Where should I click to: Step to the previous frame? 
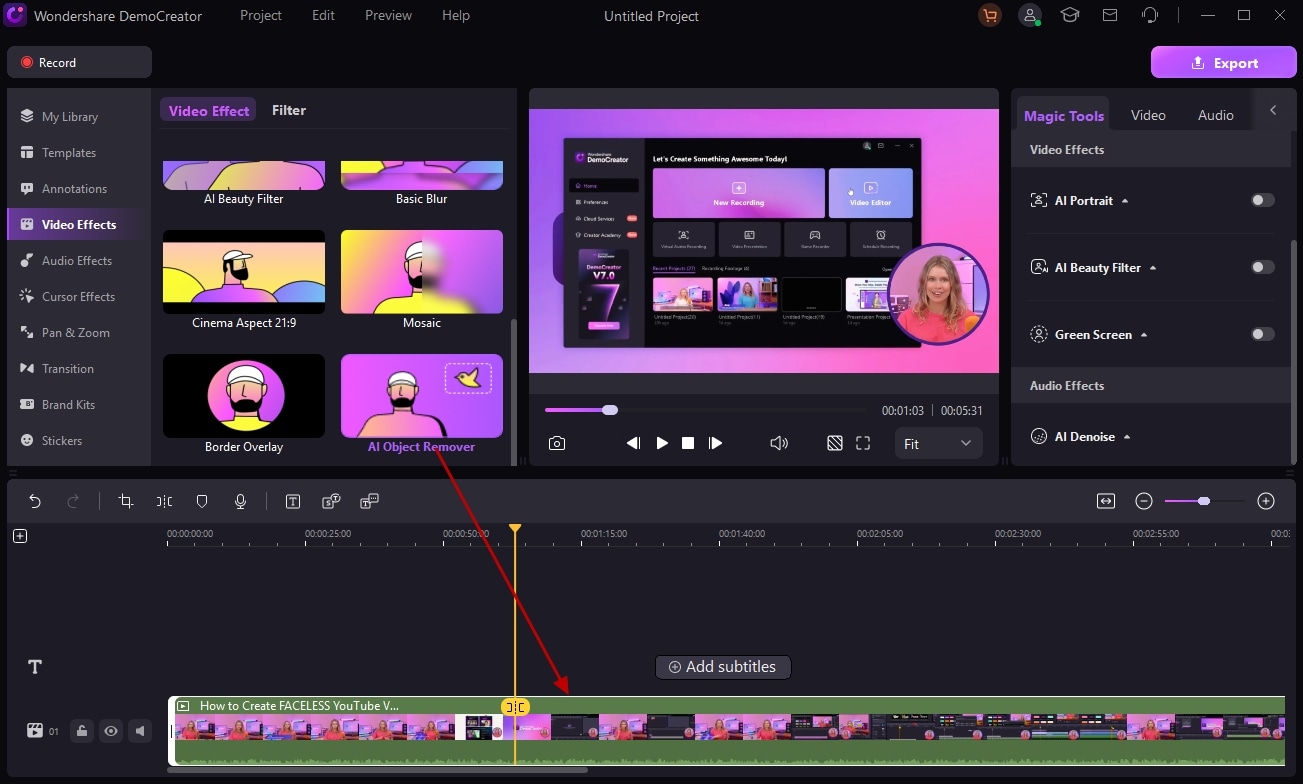click(x=633, y=443)
